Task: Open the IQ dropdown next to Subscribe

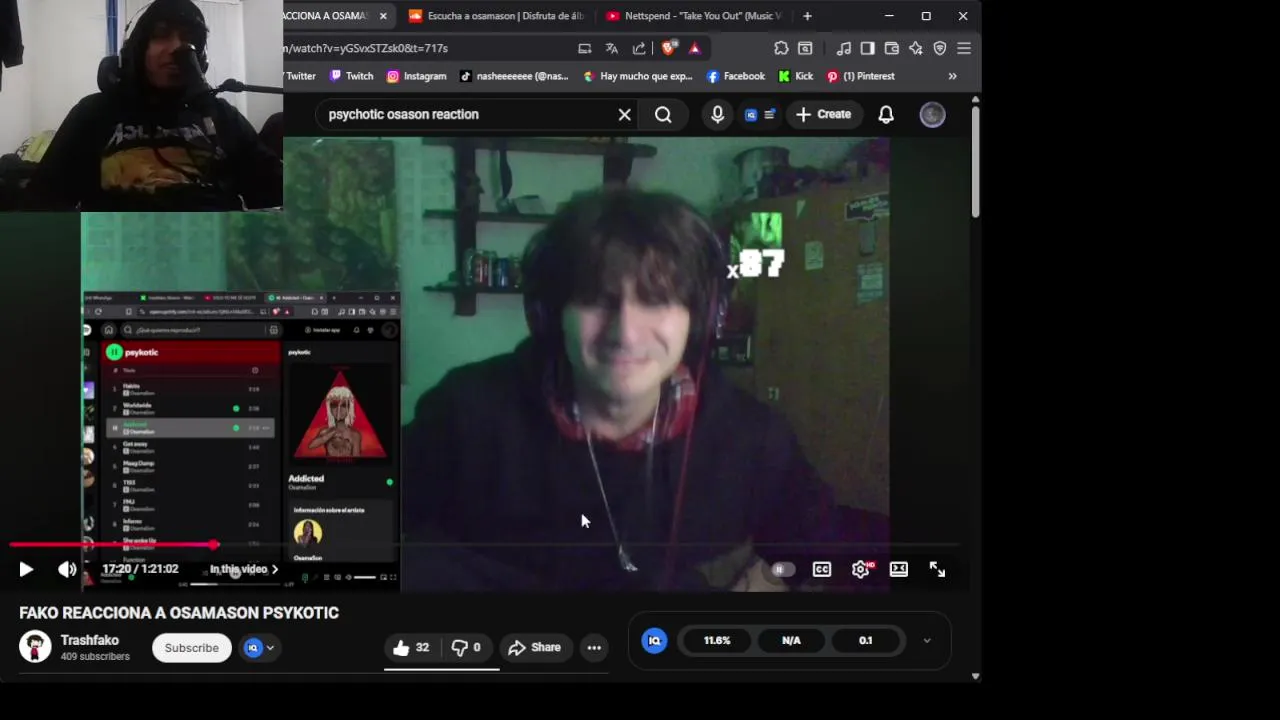Action: pos(259,648)
